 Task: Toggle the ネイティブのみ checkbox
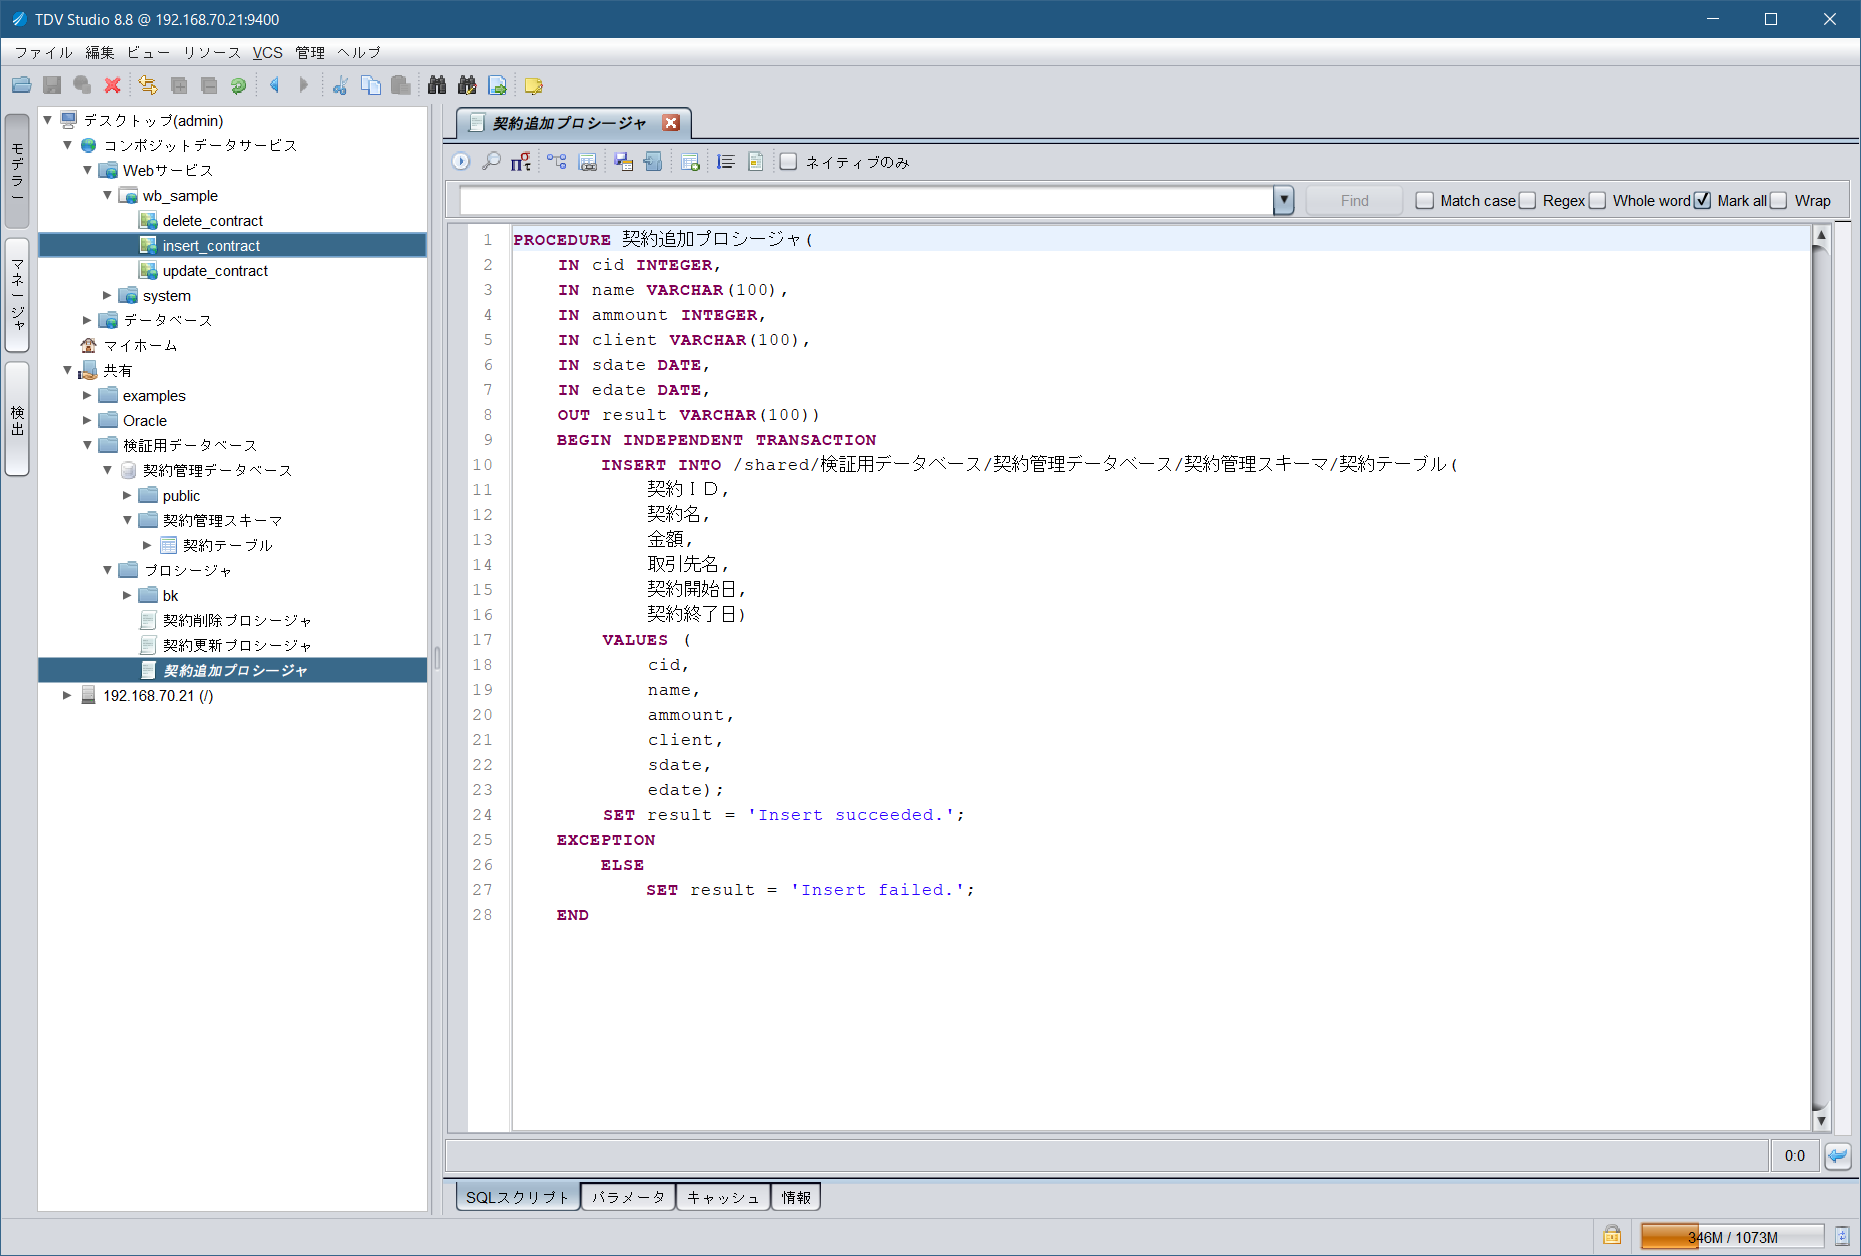click(x=789, y=162)
